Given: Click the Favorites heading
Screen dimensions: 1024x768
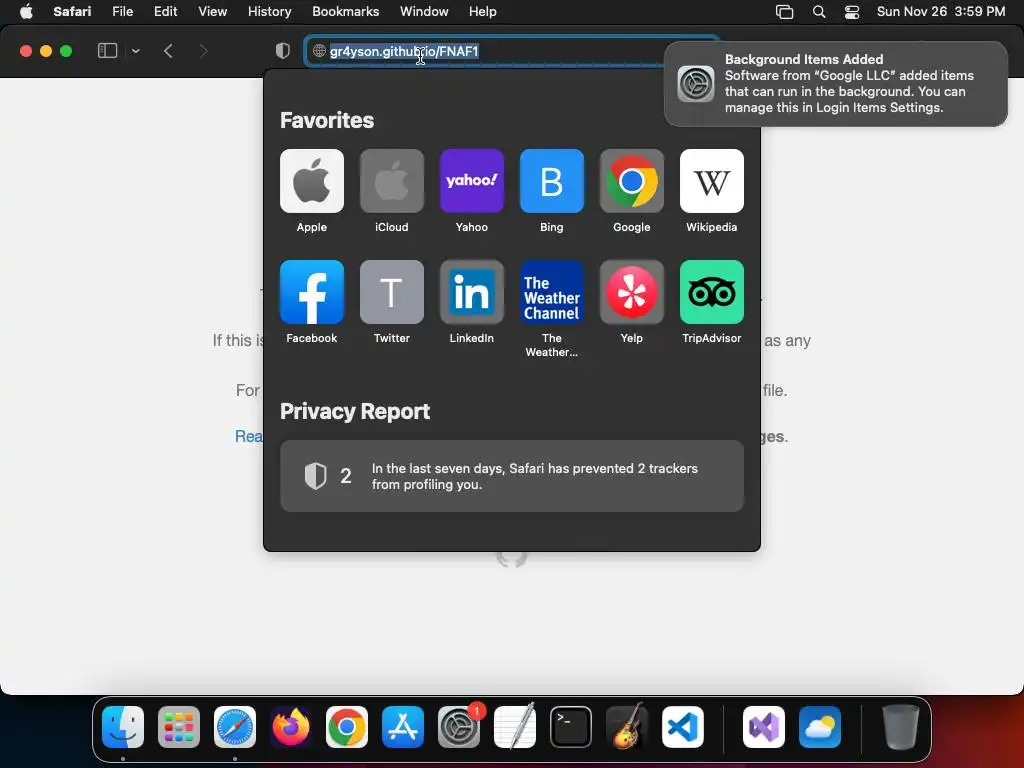Looking at the screenshot, I should pyautogui.click(x=327, y=120).
